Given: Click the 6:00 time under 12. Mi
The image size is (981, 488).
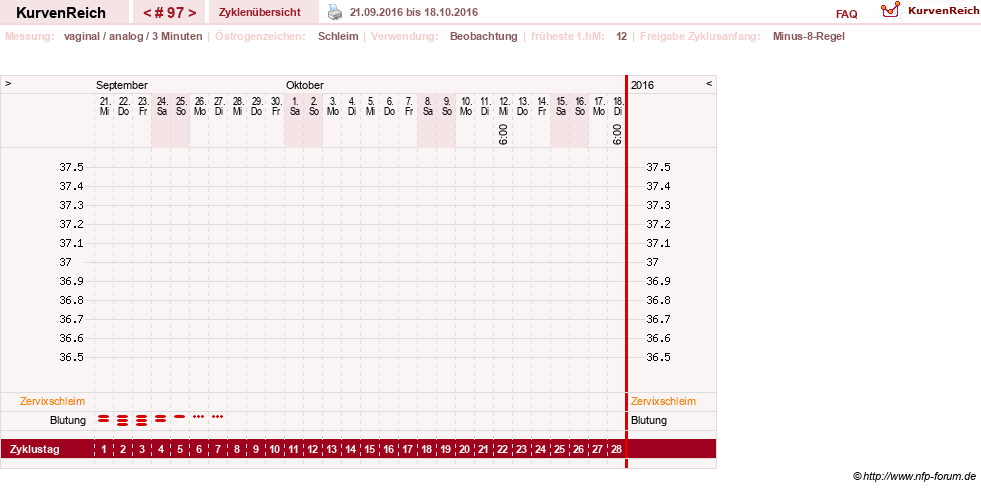Looking at the screenshot, I should tap(504, 135).
